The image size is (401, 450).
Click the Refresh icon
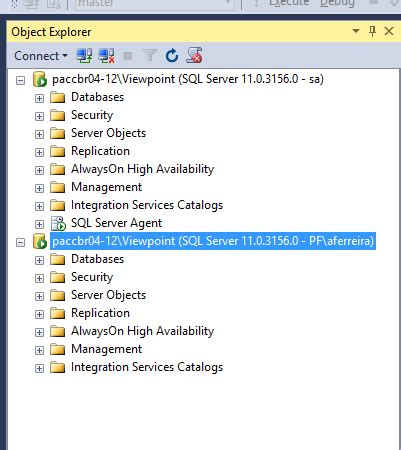point(172,56)
